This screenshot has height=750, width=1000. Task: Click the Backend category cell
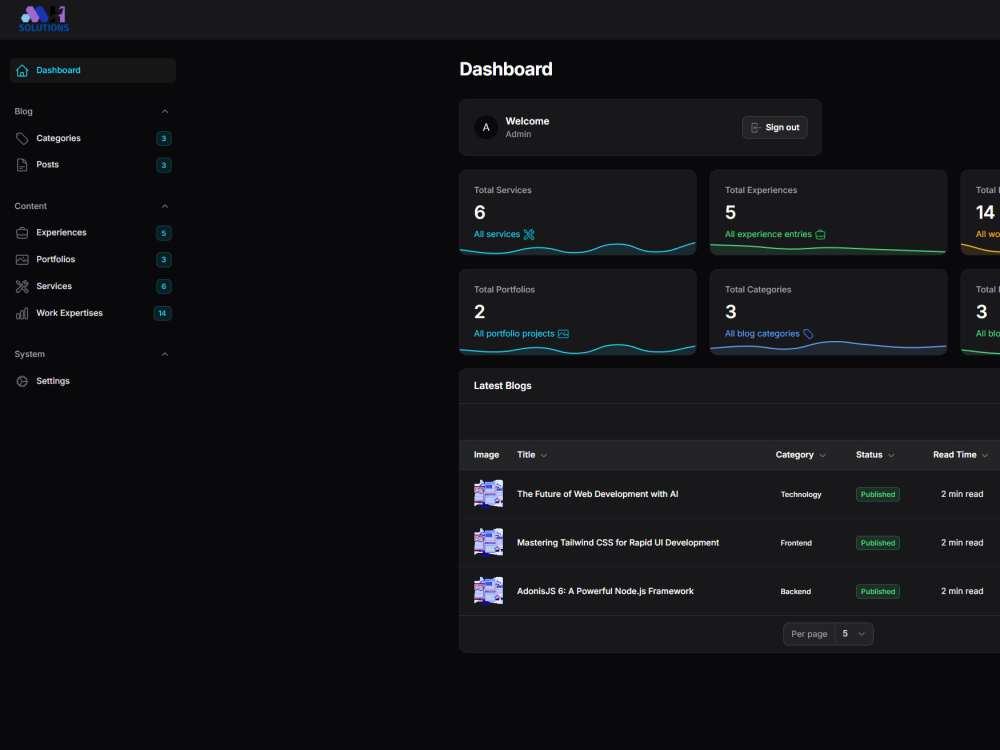[x=796, y=592]
